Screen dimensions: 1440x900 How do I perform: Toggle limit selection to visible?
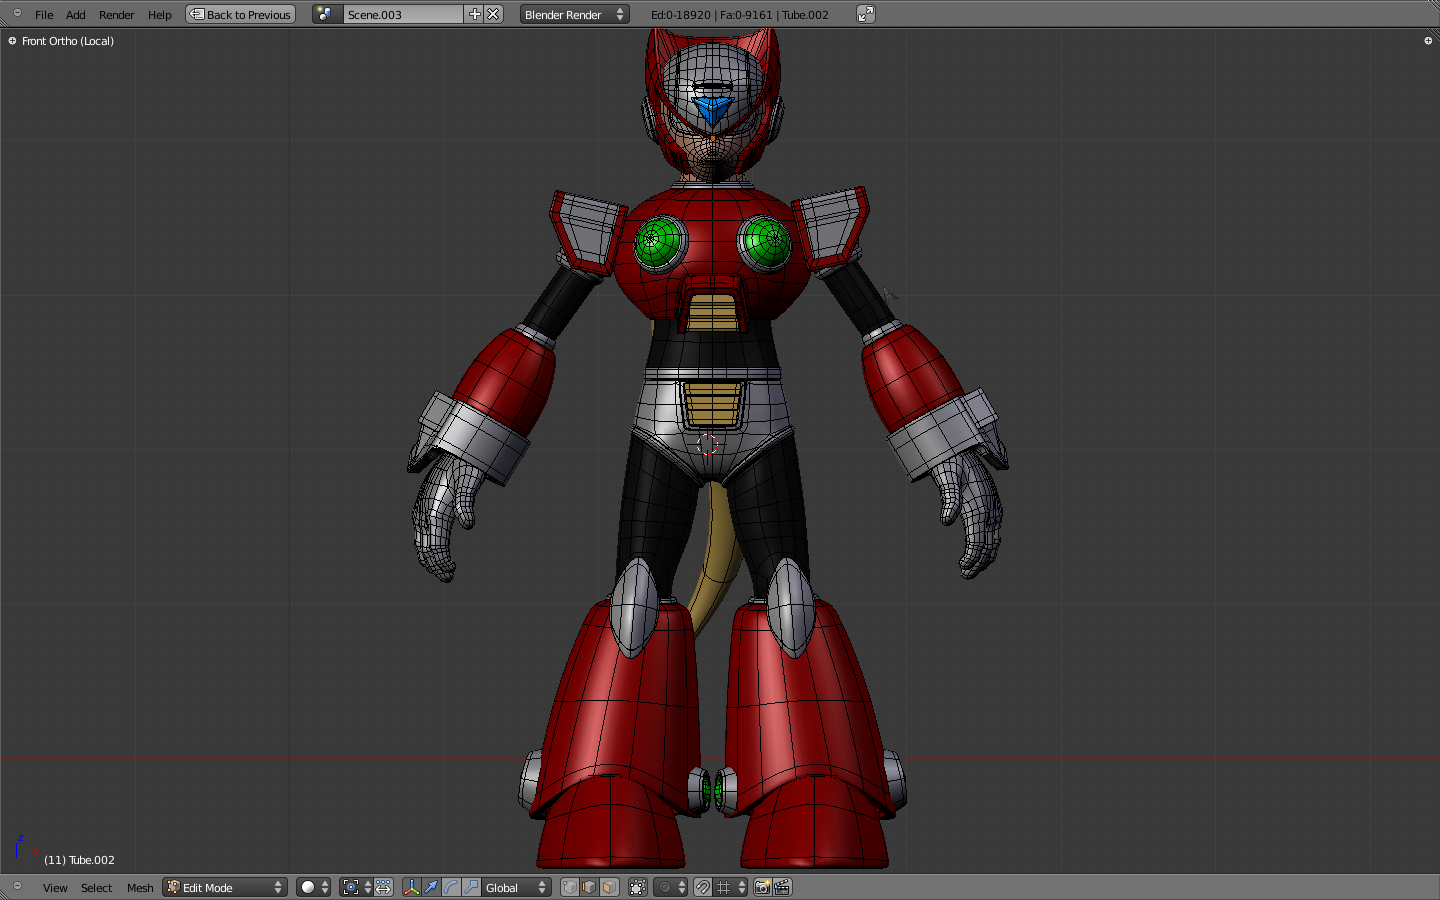[637, 887]
